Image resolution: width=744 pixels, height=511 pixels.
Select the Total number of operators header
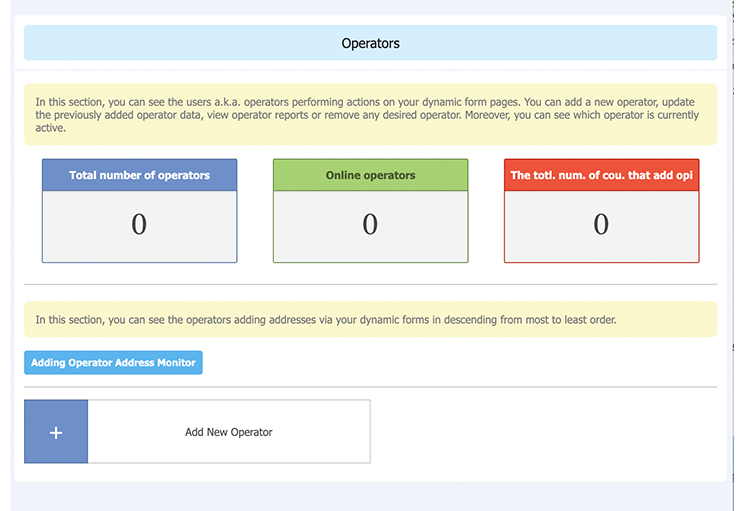pos(140,175)
